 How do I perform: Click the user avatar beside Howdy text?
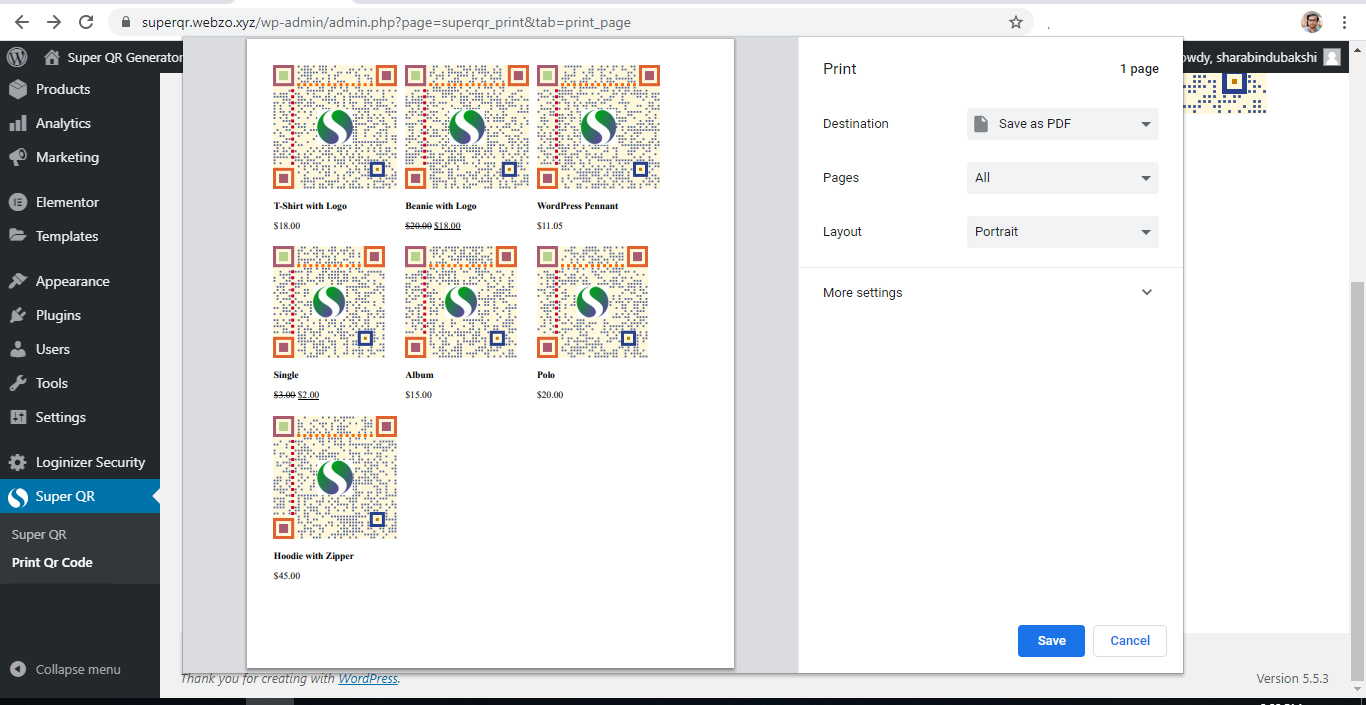click(1332, 57)
